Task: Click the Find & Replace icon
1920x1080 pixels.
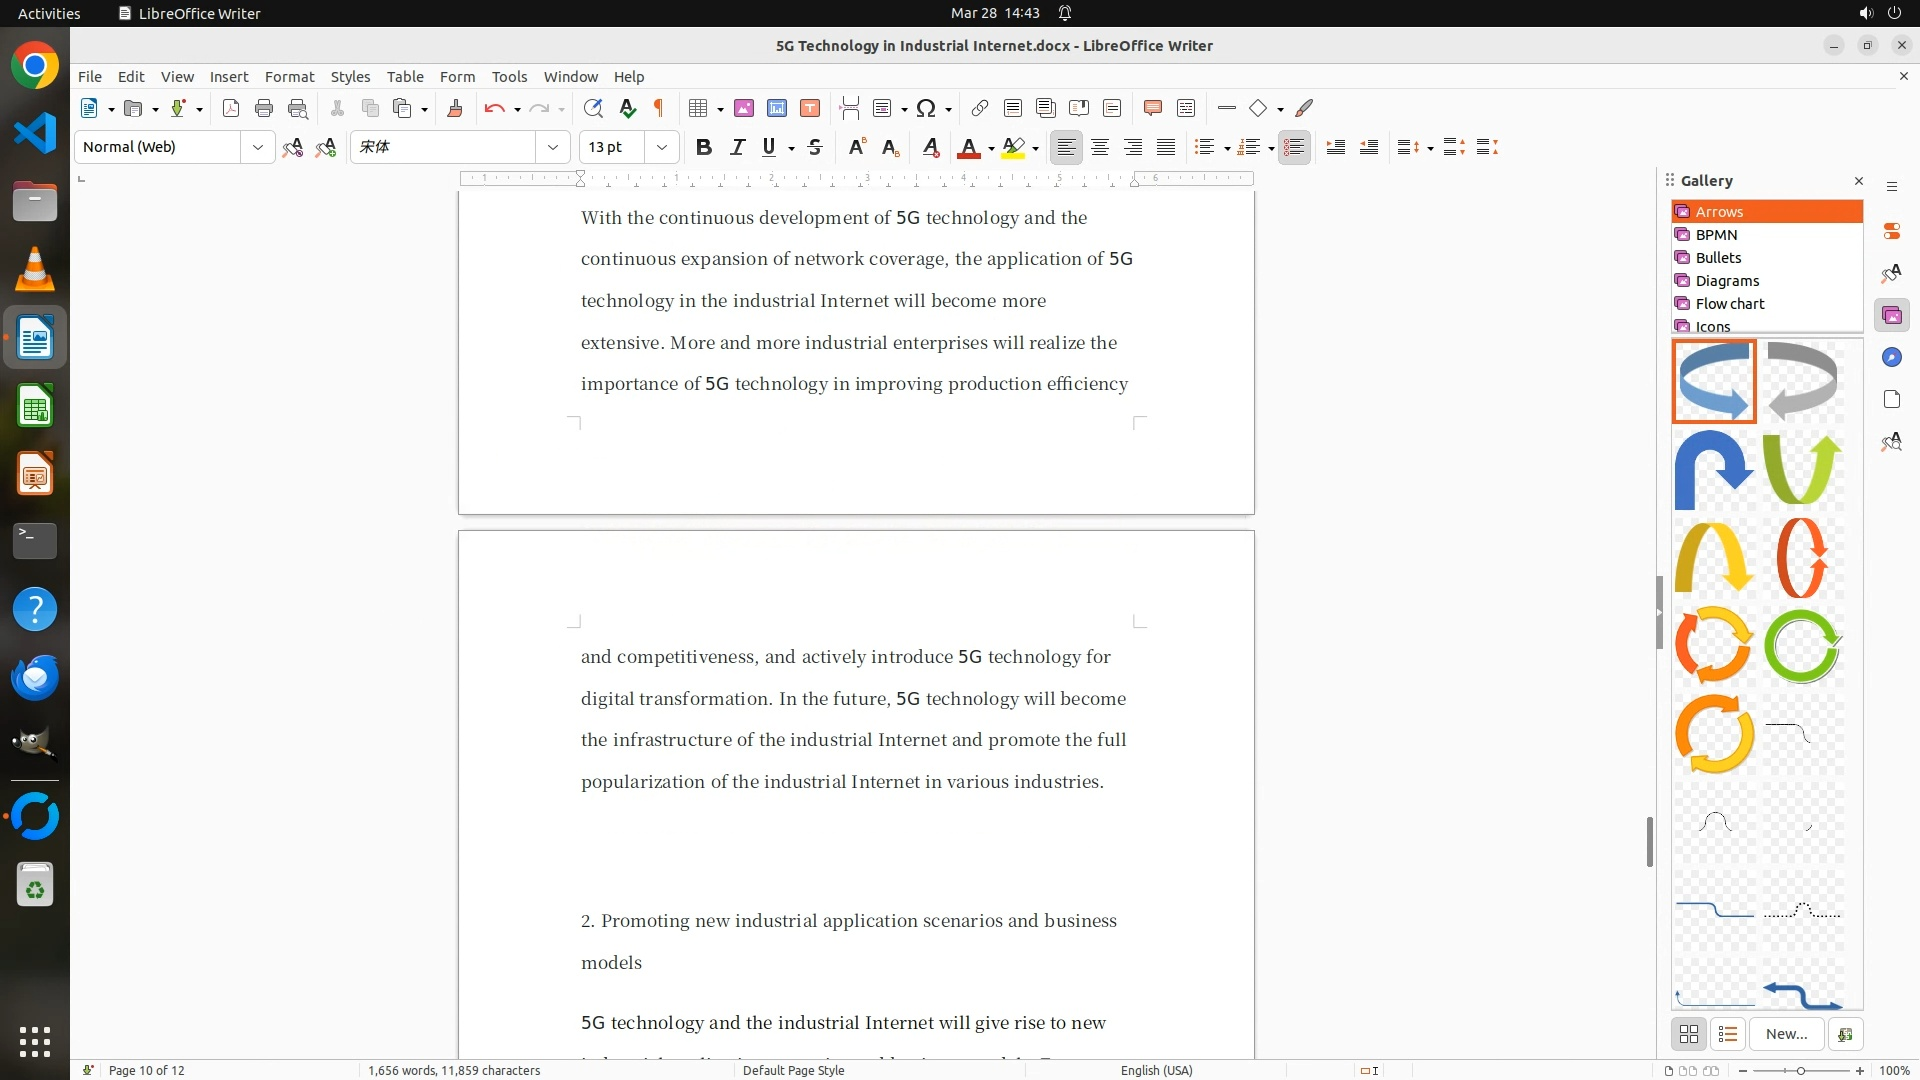Action: 593,109
